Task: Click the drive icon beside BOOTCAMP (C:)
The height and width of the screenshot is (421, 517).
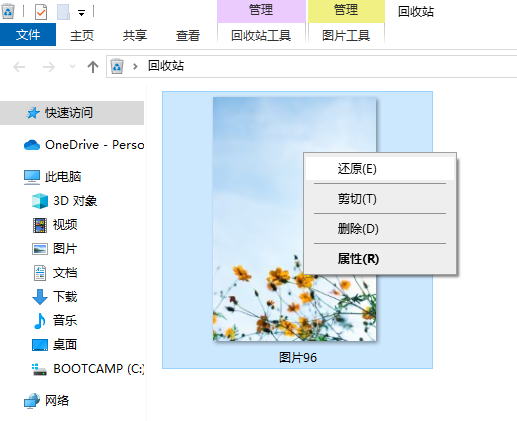Action: coord(39,369)
